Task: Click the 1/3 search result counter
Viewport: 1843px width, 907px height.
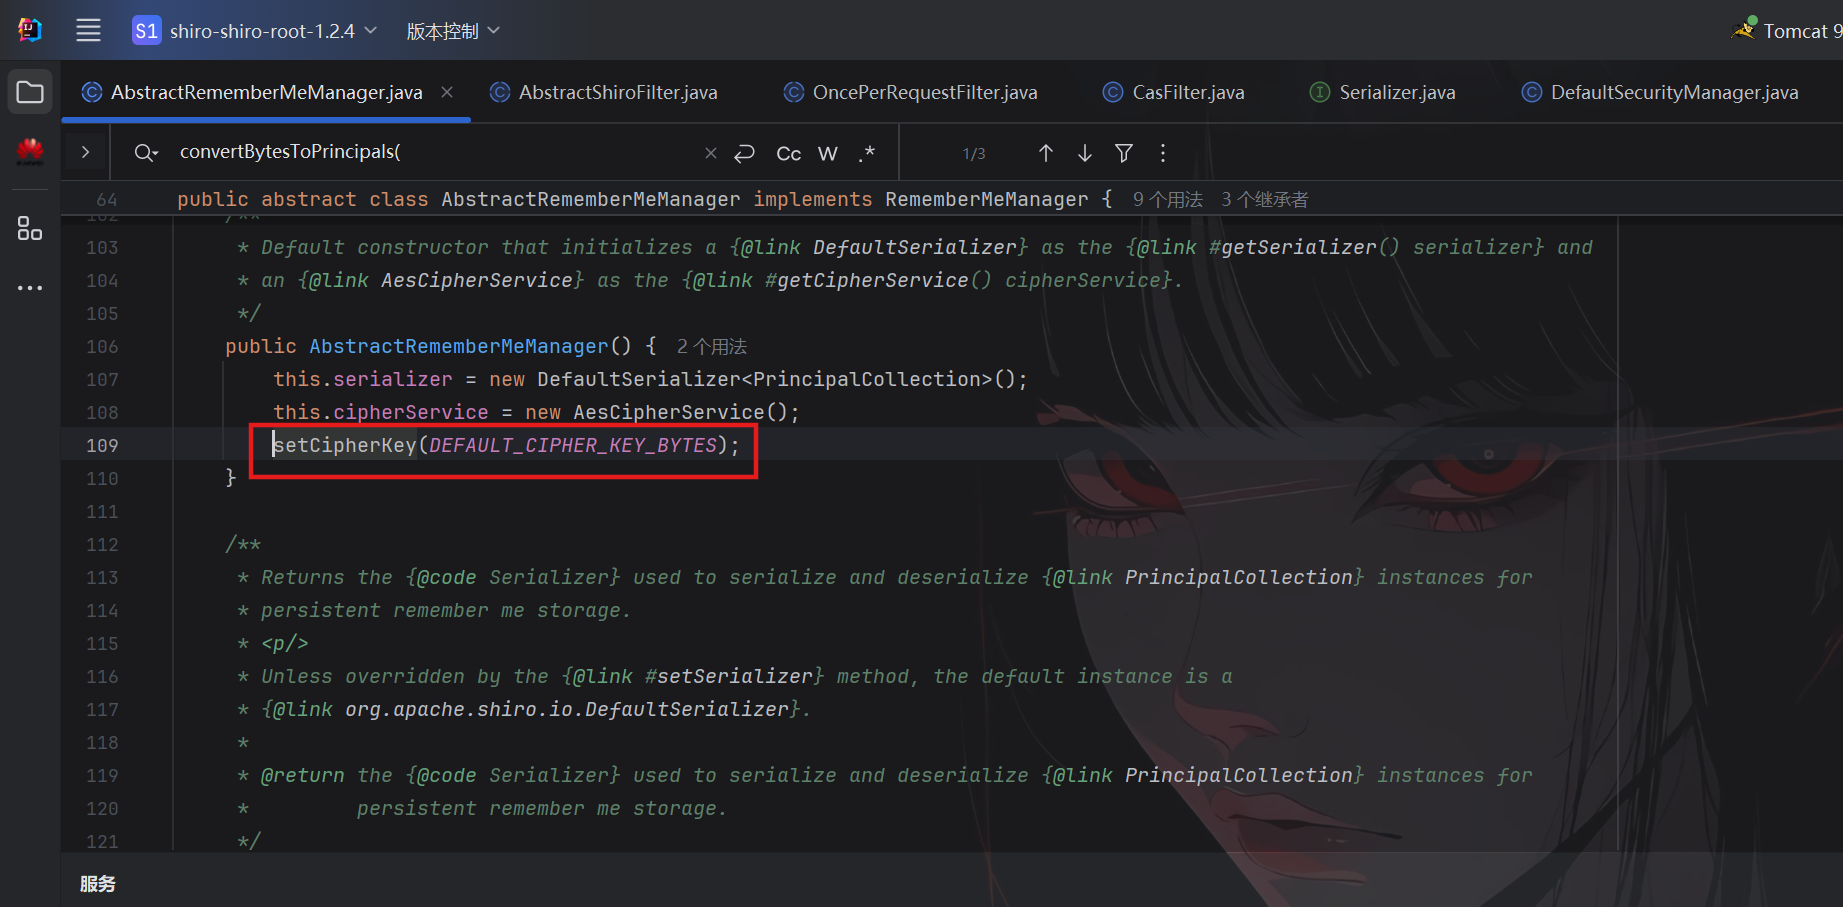Action: click(x=974, y=153)
